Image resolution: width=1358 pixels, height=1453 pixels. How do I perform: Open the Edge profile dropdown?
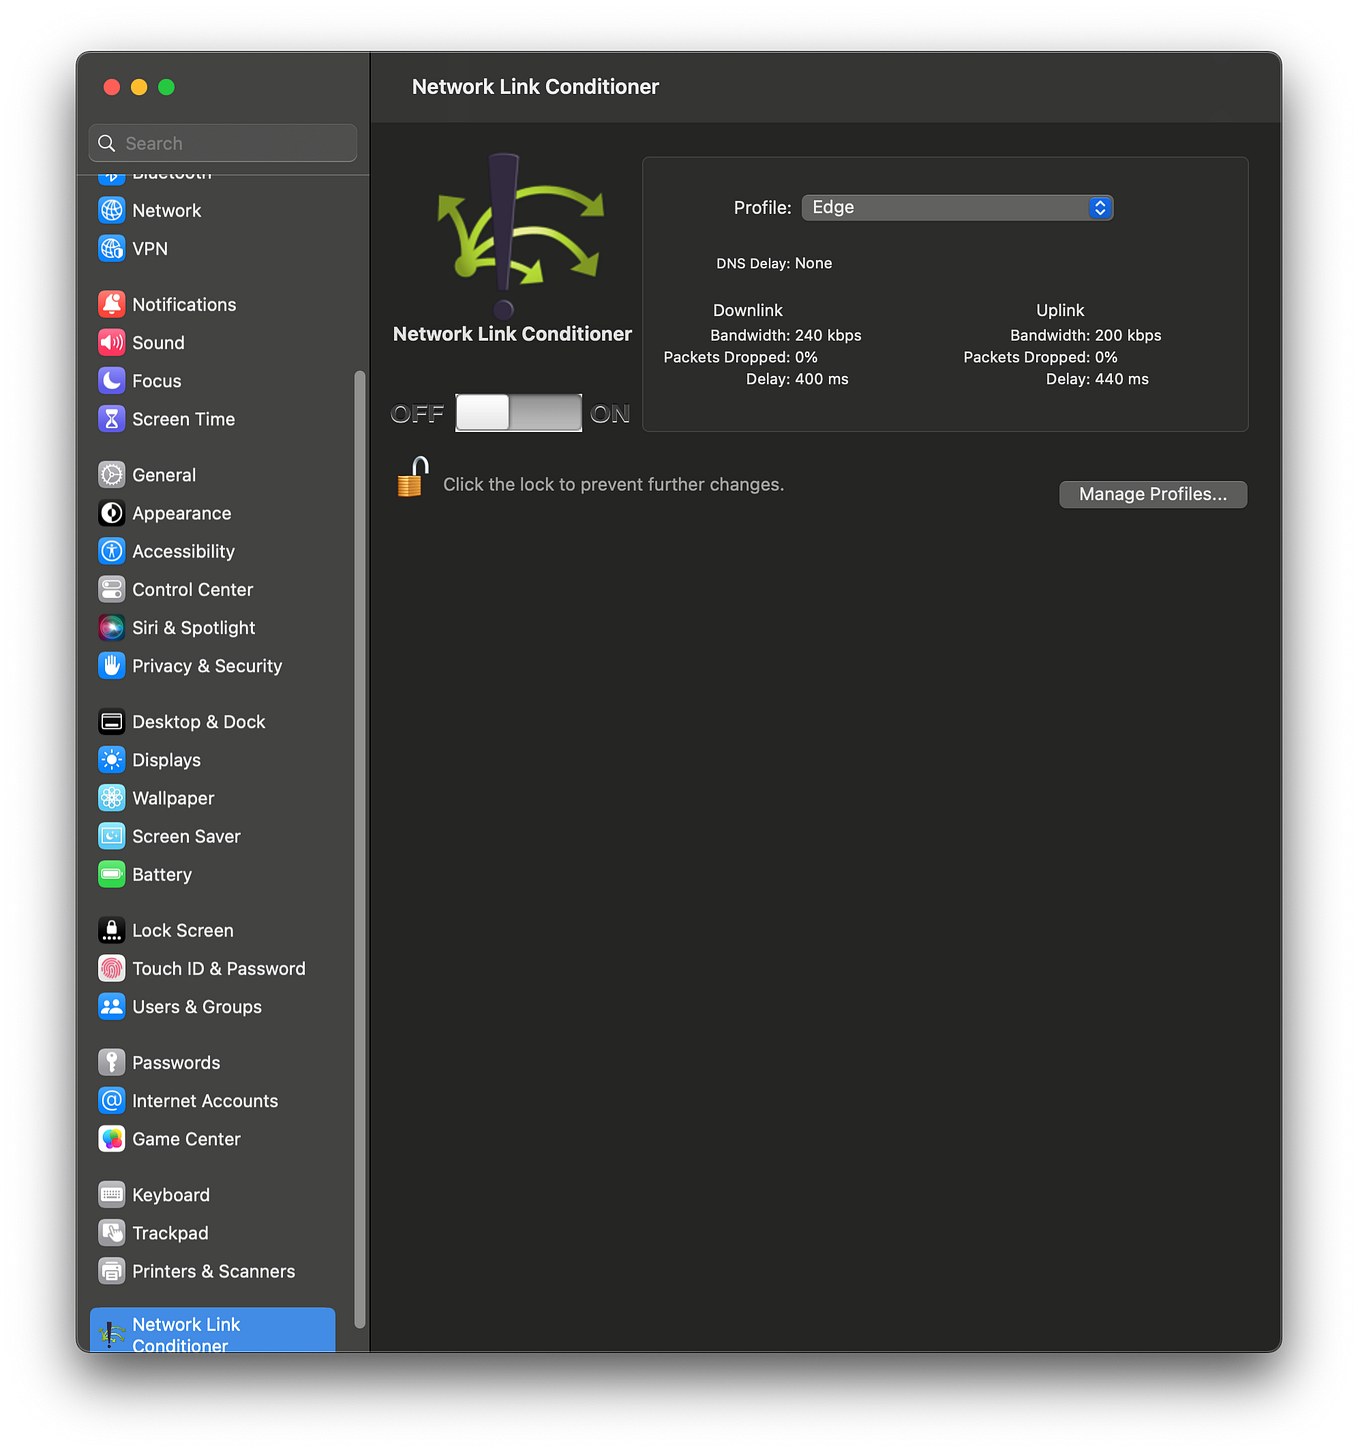956,207
